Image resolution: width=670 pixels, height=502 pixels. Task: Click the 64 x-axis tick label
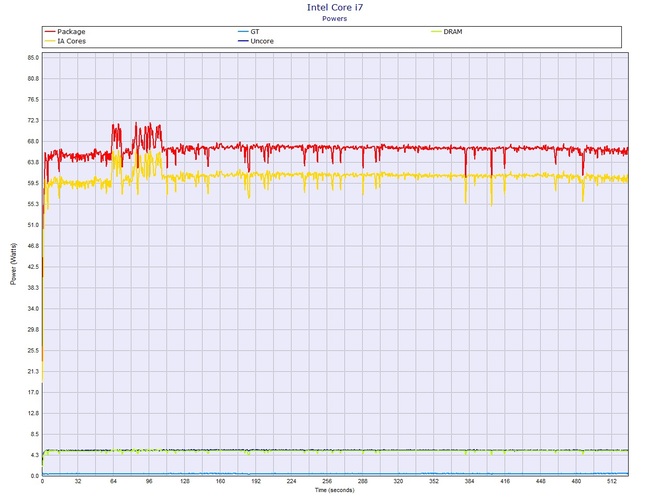pyautogui.click(x=113, y=481)
